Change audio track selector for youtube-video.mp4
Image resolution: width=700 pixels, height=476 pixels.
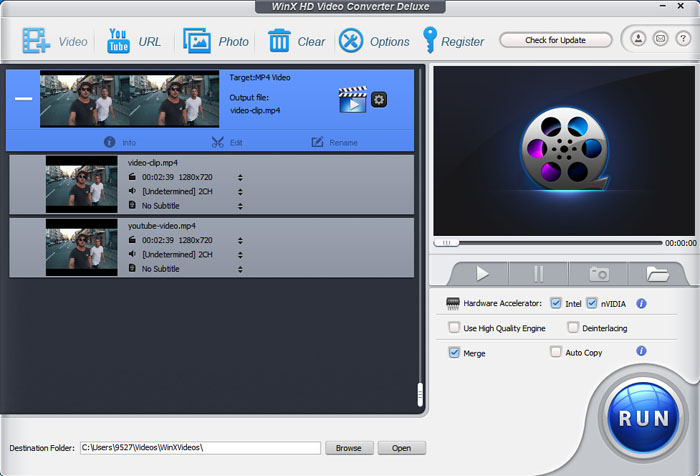point(240,255)
